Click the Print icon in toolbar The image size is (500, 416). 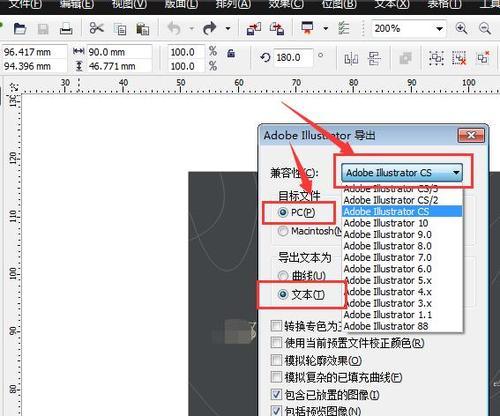(66, 29)
